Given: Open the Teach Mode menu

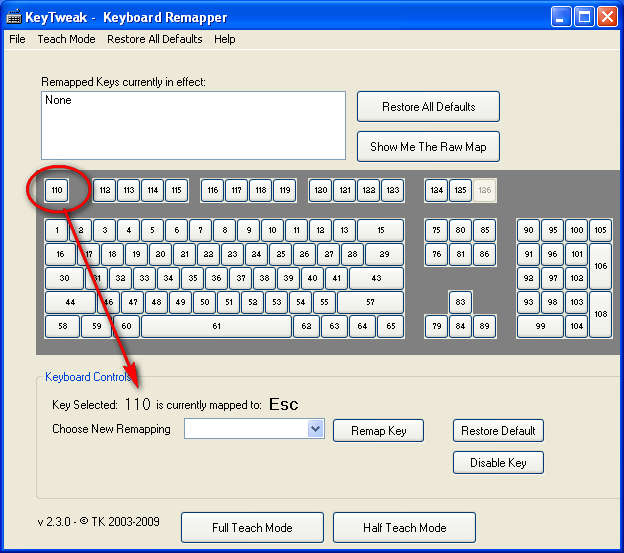Looking at the screenshot, I should 66,39.
